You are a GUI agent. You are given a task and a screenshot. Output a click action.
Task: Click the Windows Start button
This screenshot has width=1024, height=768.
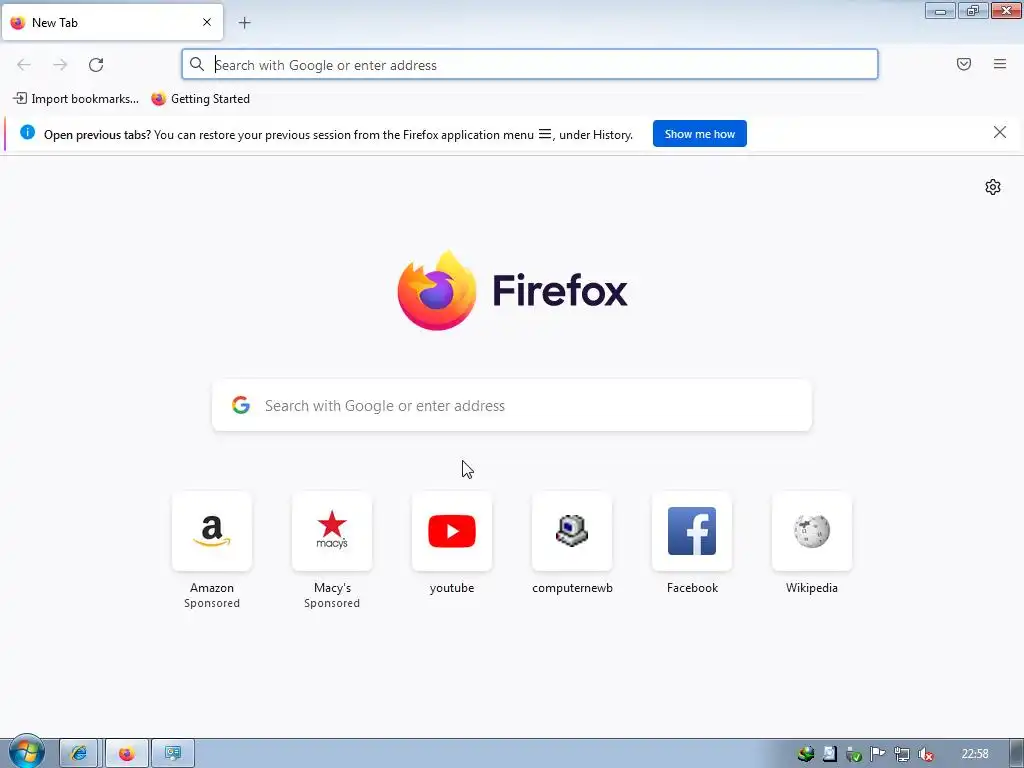coord(26,752)
